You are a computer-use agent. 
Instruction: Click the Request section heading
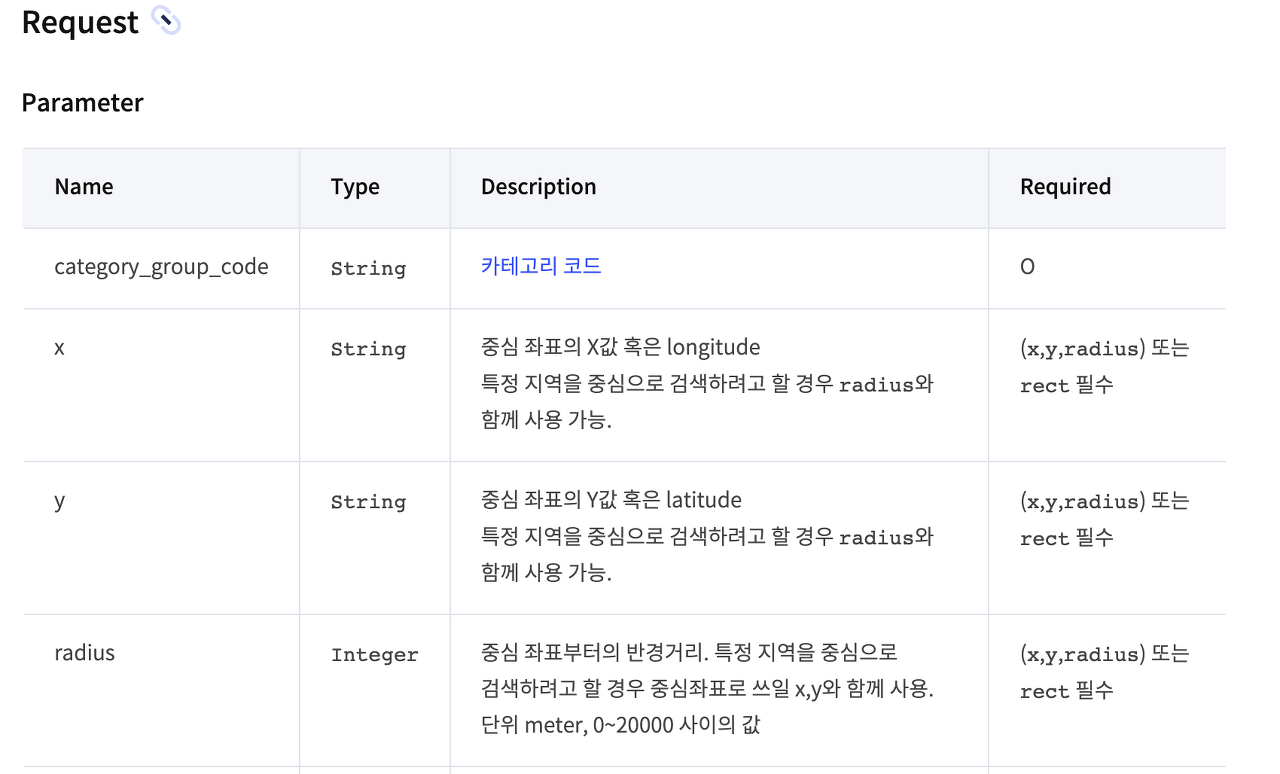[x=80, y=22]
